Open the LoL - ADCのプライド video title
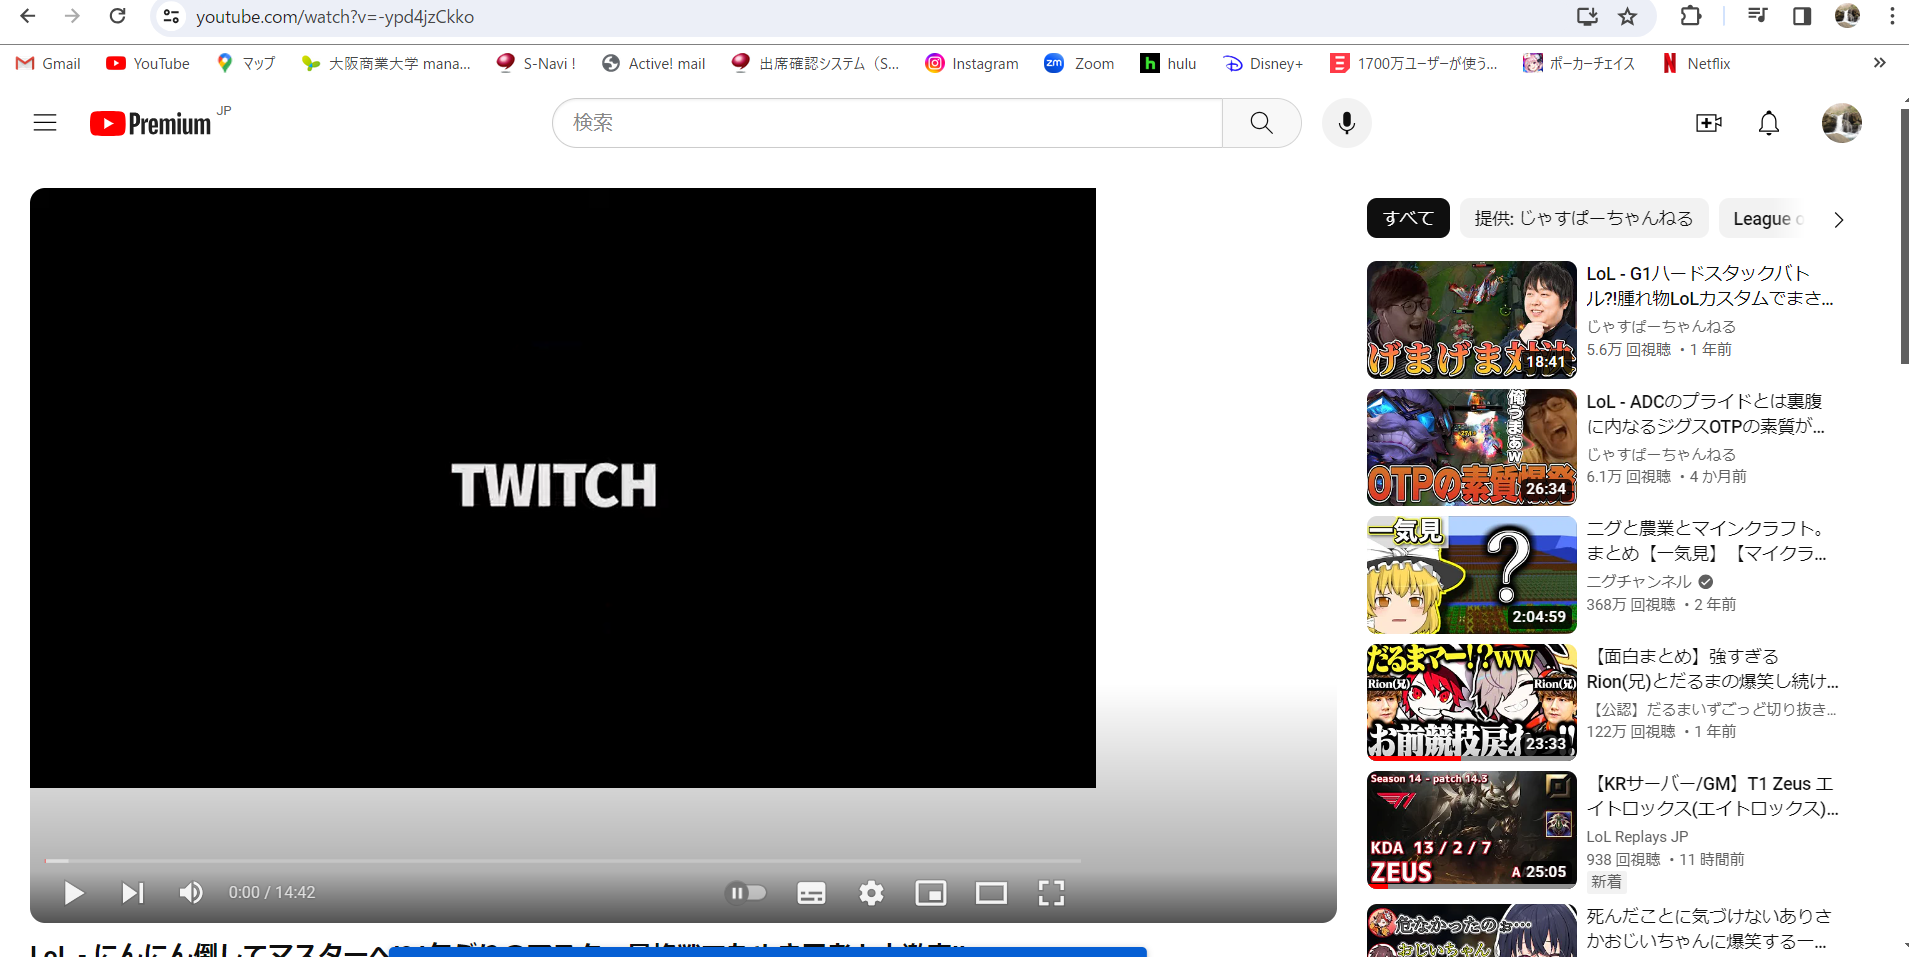Viewport: 1909px width, 957px height. [1706, 414]
